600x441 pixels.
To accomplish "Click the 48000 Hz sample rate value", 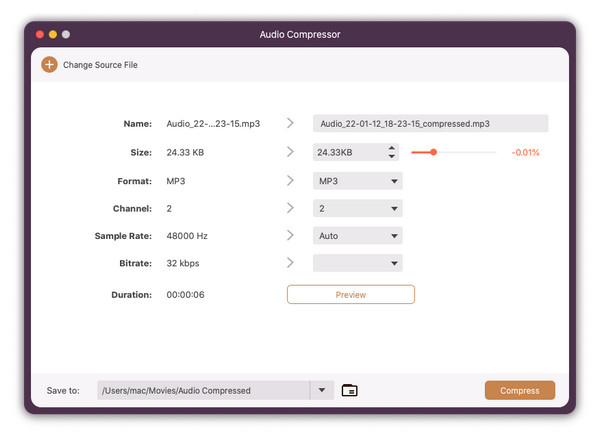I will click(x=187, y=236).
